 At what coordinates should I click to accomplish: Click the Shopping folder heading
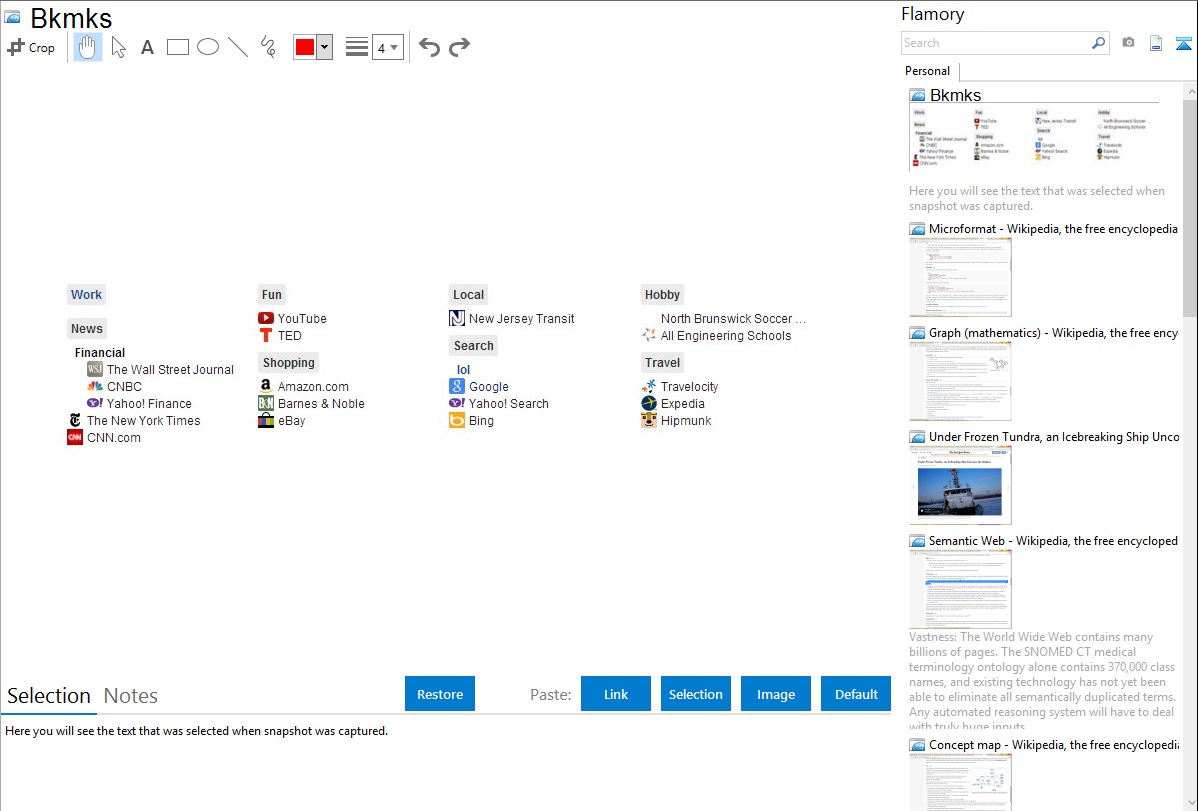(x=289, y=362)
